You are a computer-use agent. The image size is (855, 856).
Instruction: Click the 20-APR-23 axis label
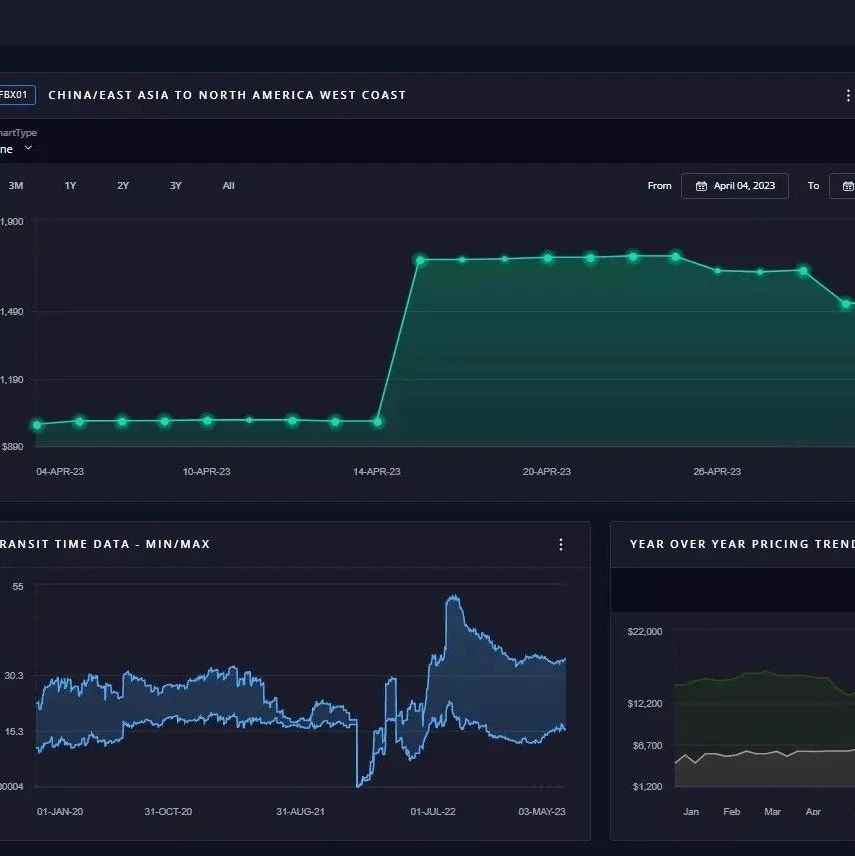coord(547,472)
